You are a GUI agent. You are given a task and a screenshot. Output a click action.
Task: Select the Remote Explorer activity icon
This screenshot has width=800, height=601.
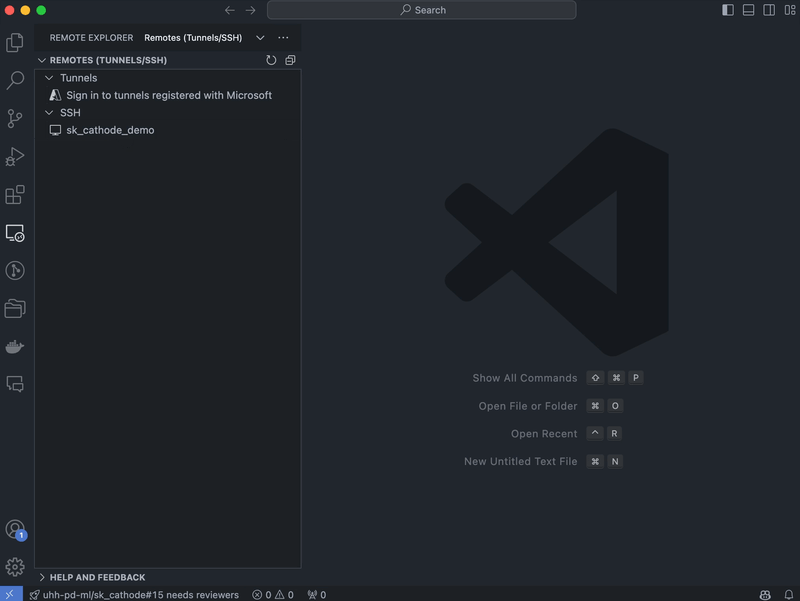point(15,233)
